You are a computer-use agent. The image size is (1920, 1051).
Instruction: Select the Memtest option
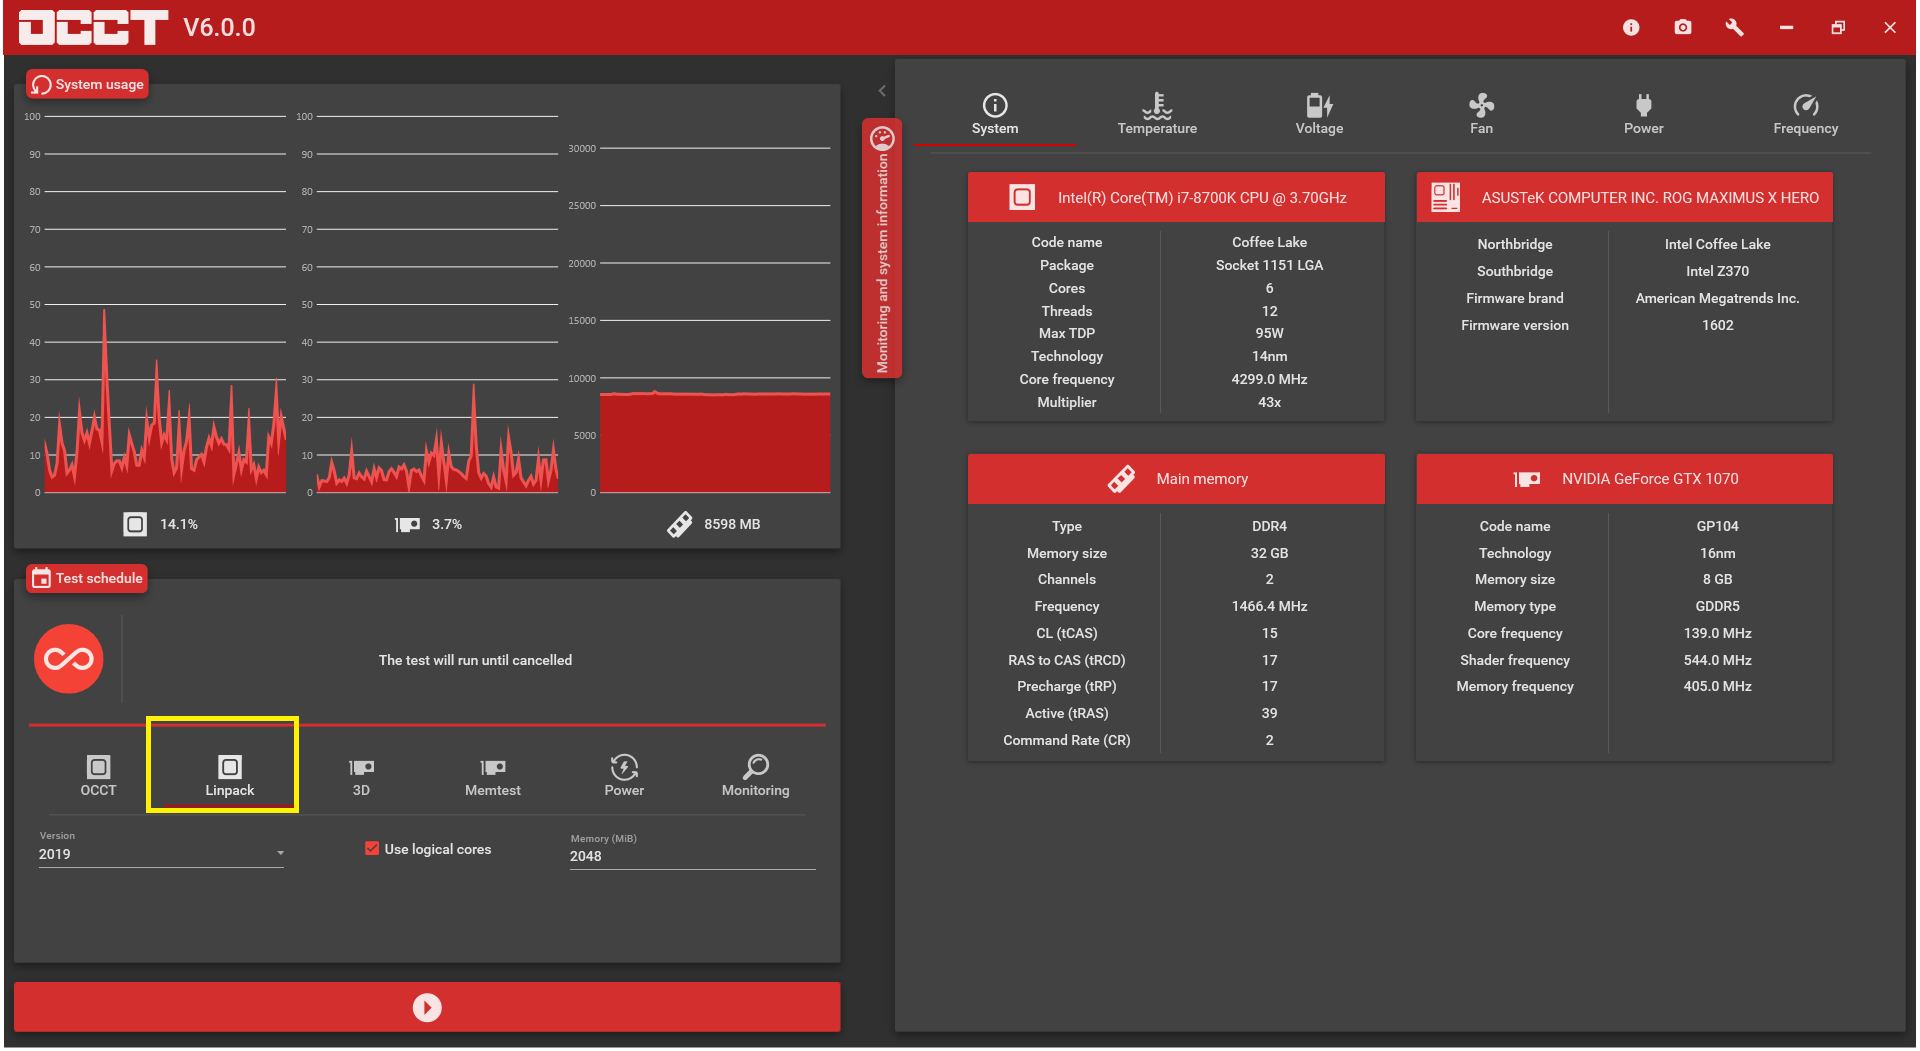click(493, 767)
